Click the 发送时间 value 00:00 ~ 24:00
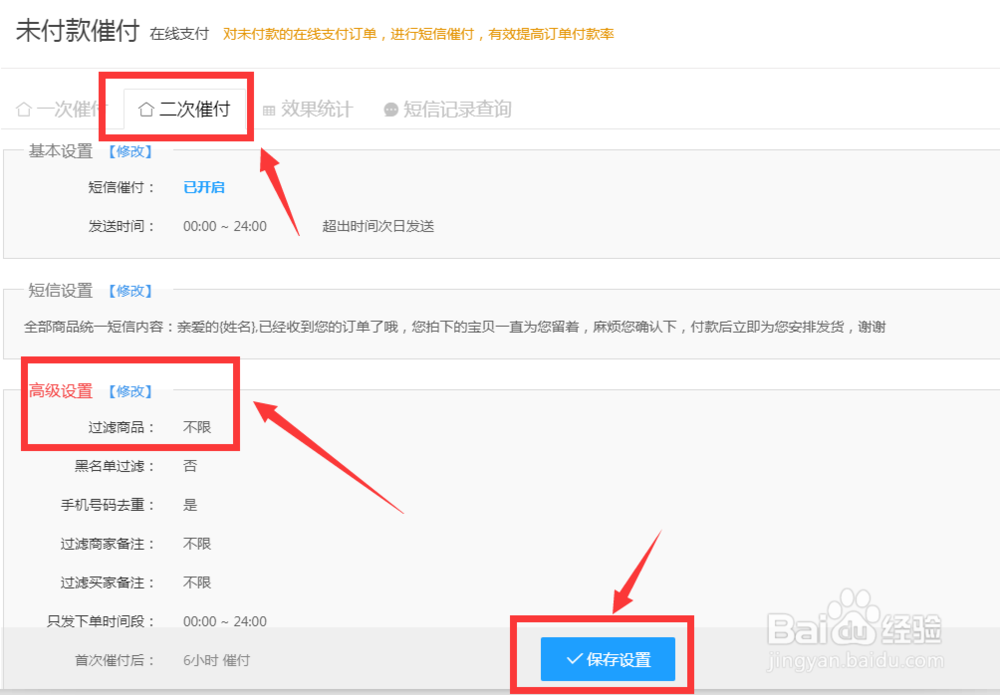 click(224, 226)
